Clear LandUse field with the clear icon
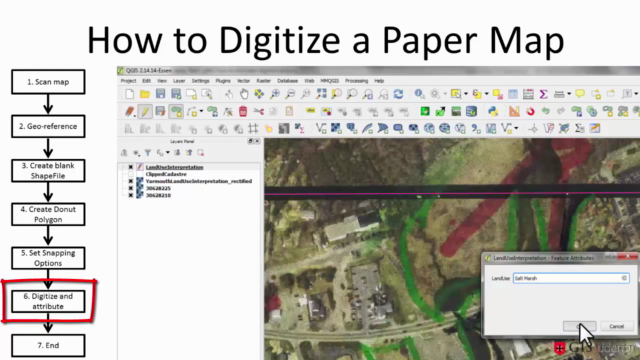Screen dimensions: 640x360 point(624,278)
